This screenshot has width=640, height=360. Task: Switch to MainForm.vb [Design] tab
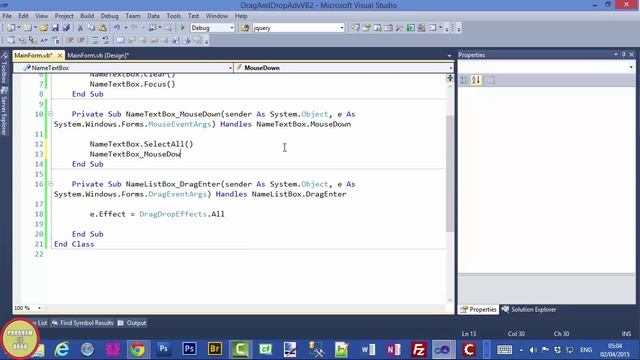98,55
